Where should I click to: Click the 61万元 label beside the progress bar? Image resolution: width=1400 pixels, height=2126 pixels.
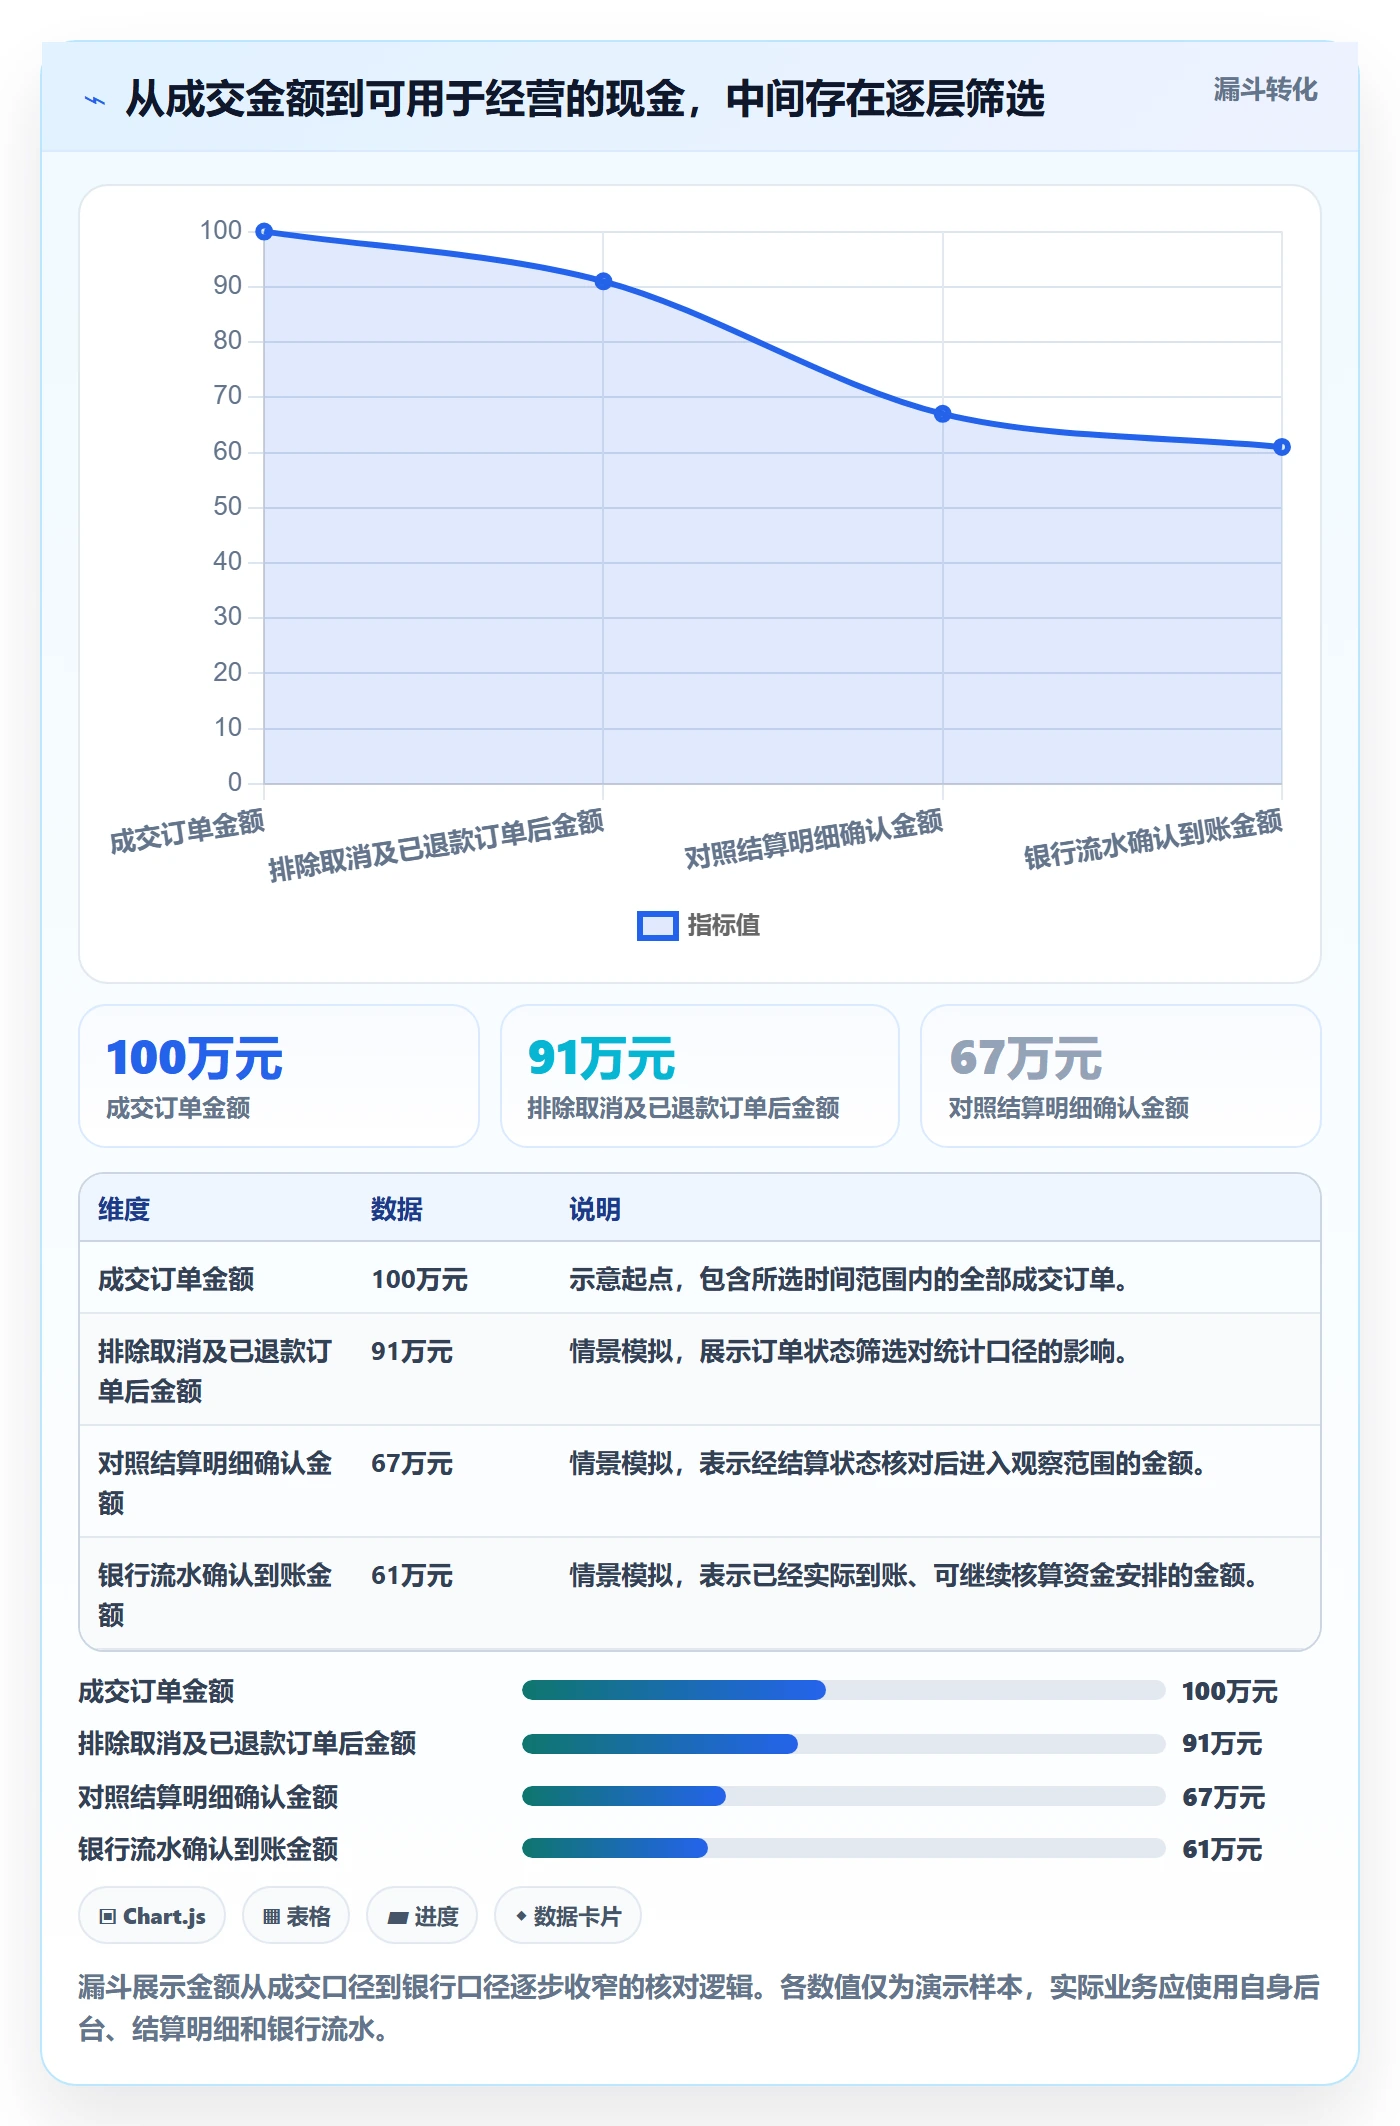click(1222, 1849)
